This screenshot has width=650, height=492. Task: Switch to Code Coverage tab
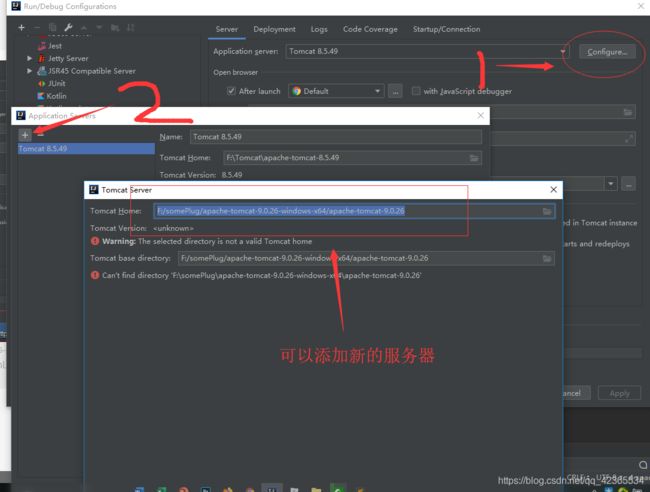pyautogui.click(x=370, y=29)
